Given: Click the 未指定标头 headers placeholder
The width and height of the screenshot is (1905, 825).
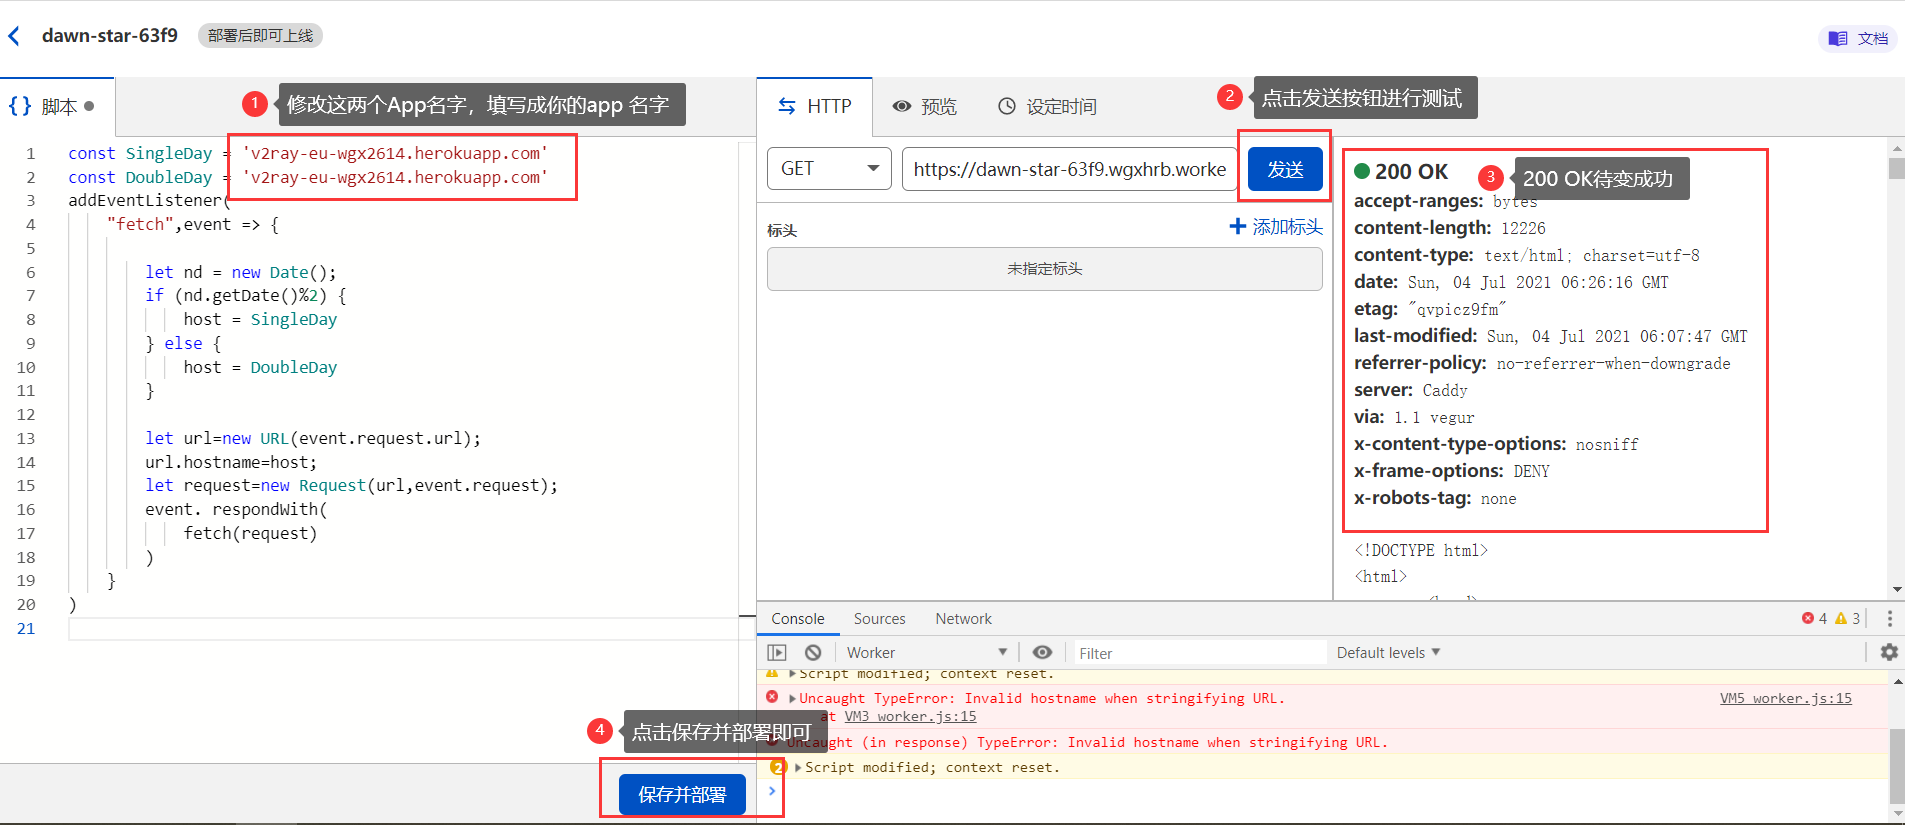Looking at the screenshot, I should (1045, 269).
